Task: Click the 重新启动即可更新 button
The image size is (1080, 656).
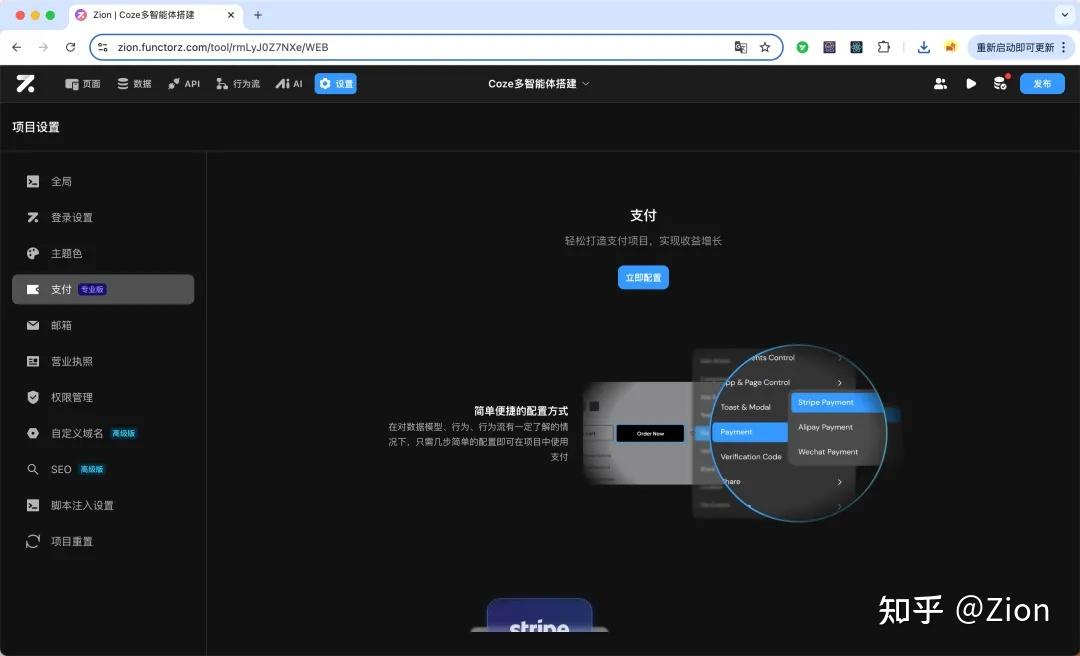Action: (x=1015, y=47)
